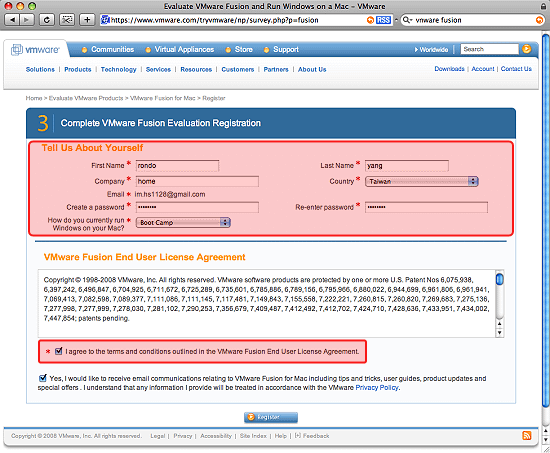This screenshot has width=550, height=453.
Task: Click Evaluate VMware Products breadcrumb
Action: pyautogui.click(x=86, y=98)
